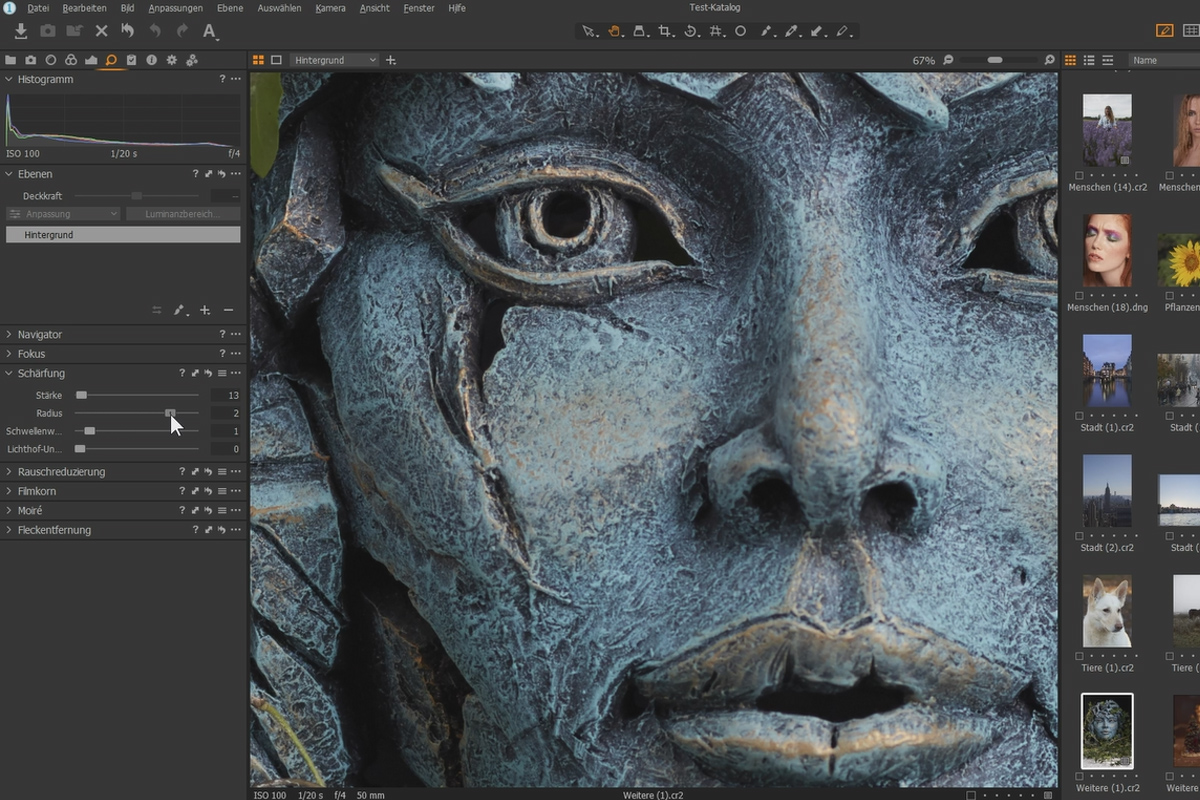Click the Reset adjustments icon
The width and height of the screenshot is (1200, 800).
coord(127,31)
